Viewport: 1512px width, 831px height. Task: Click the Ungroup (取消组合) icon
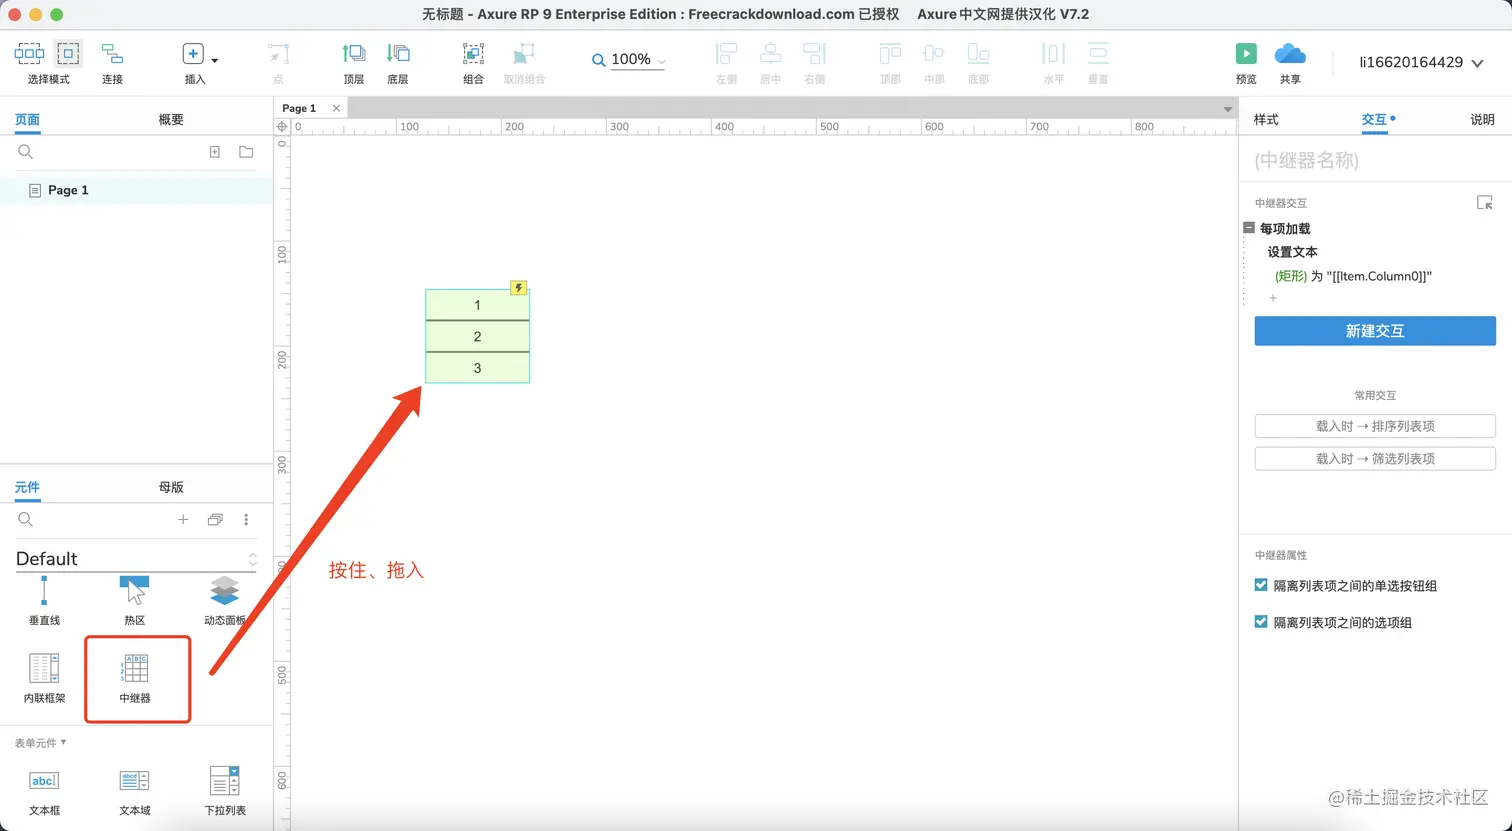pos(524,54)
